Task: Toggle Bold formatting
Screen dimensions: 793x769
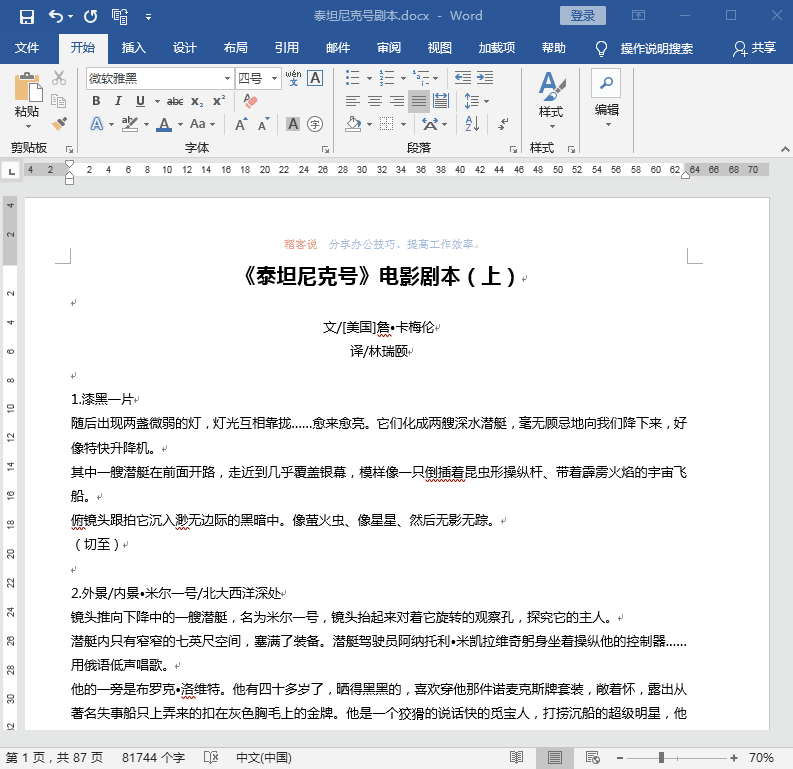Action: [x=96, y=101]
